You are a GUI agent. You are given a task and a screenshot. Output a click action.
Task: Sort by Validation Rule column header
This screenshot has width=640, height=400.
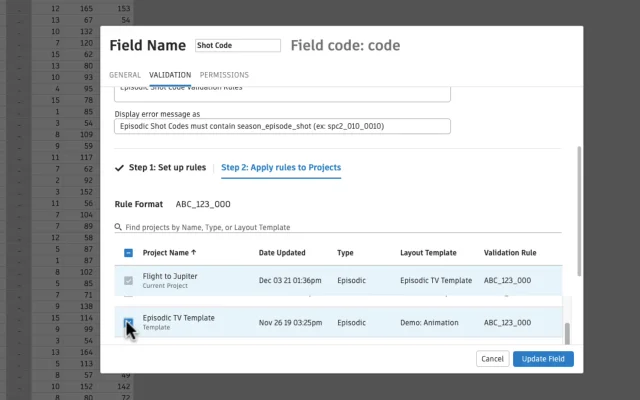tap(510, 253)
